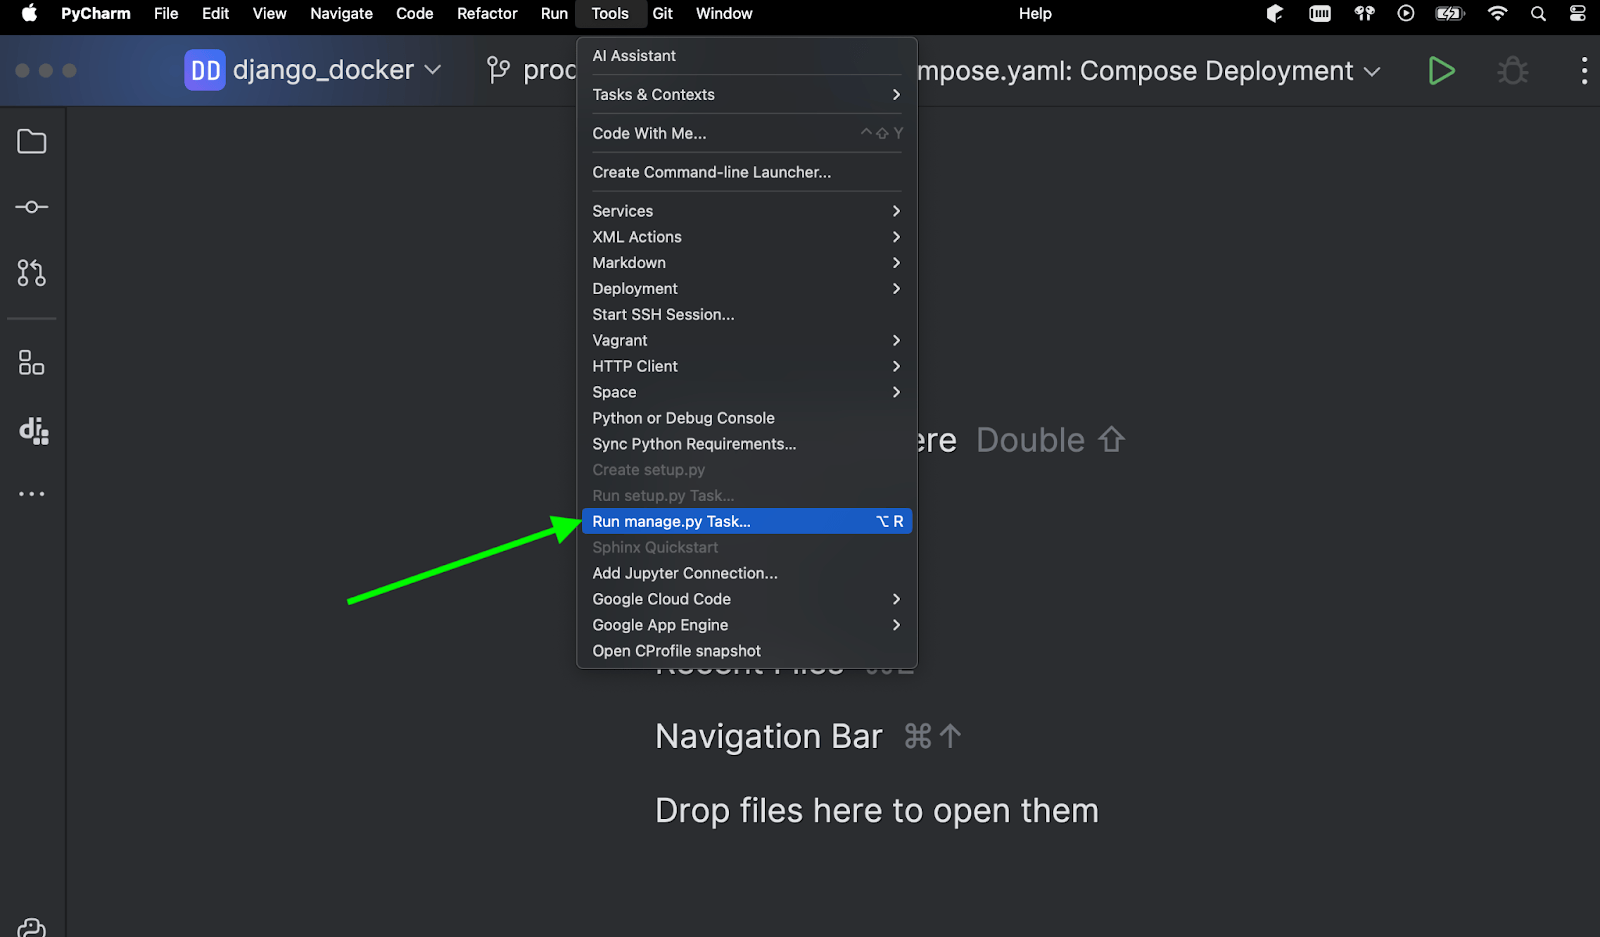Open the Commit tool window icon
The image size is (1600, 937).
(x=32, y=207)
